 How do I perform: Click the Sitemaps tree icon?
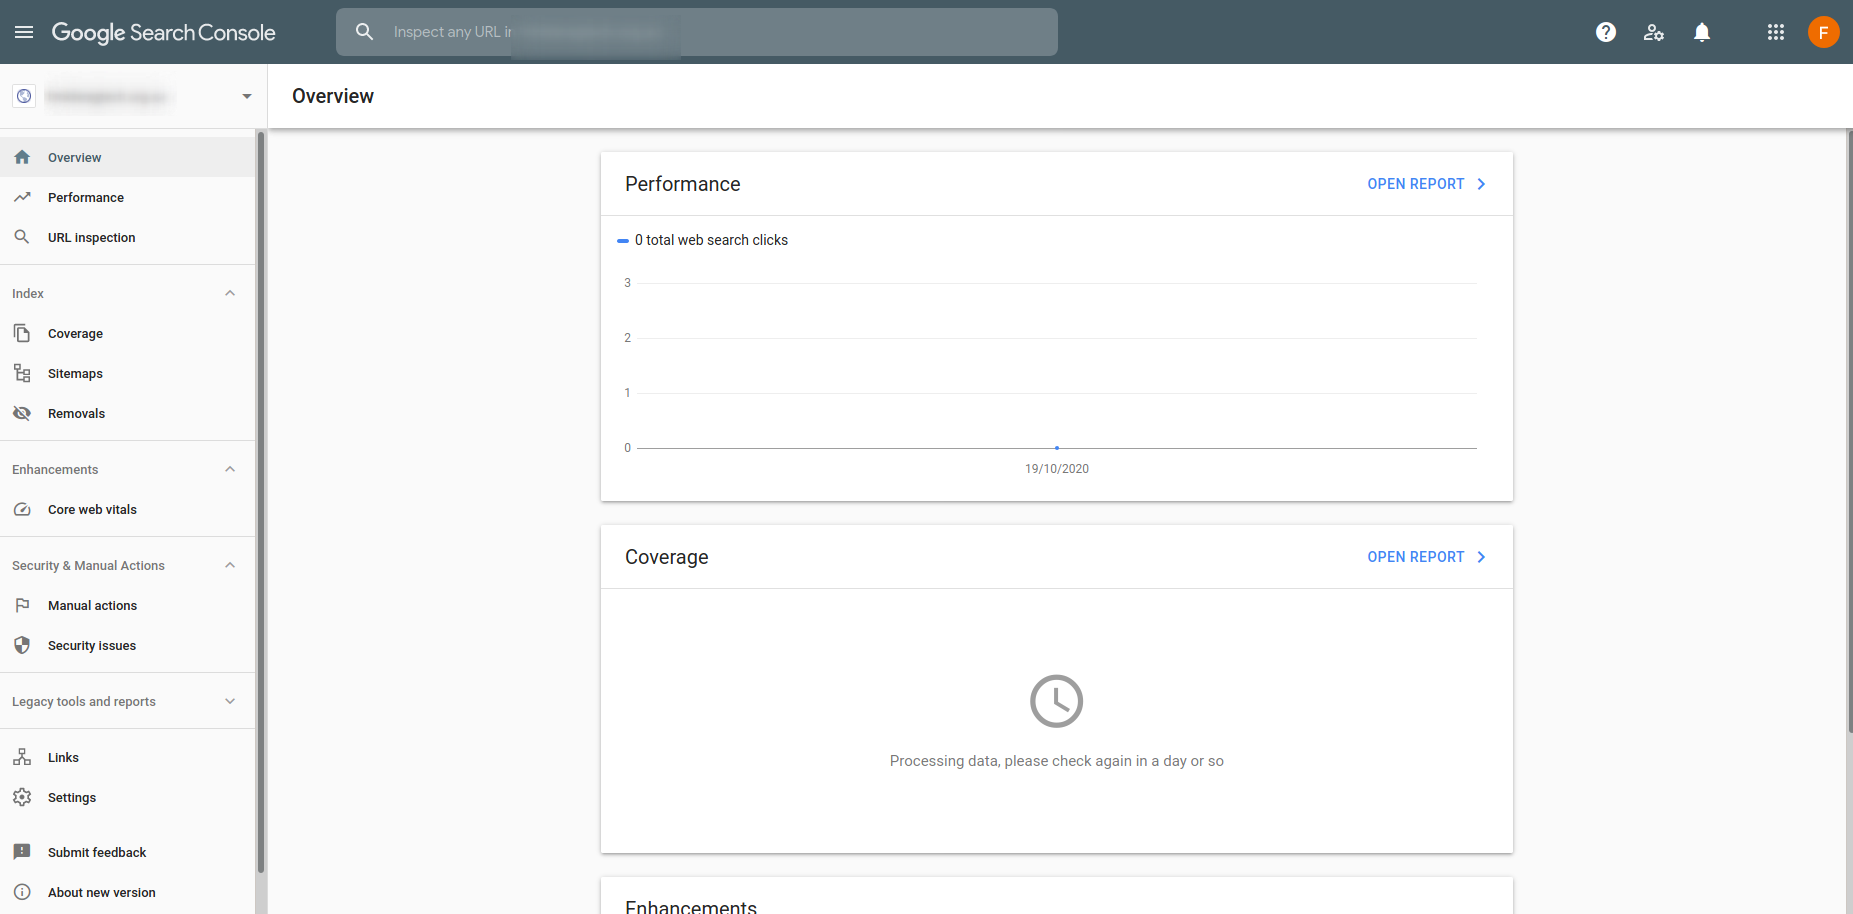pos(22,373)
